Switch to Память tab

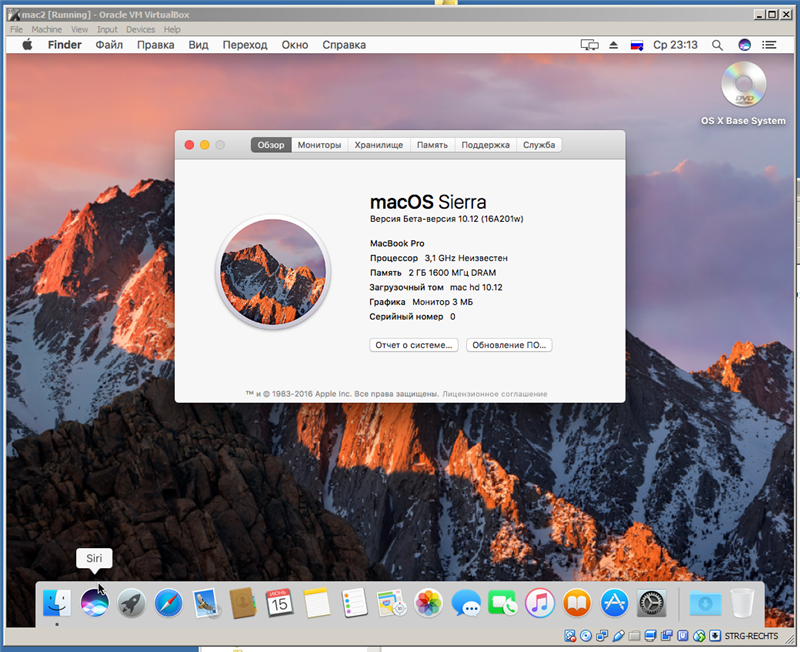(x=432, y=145)
